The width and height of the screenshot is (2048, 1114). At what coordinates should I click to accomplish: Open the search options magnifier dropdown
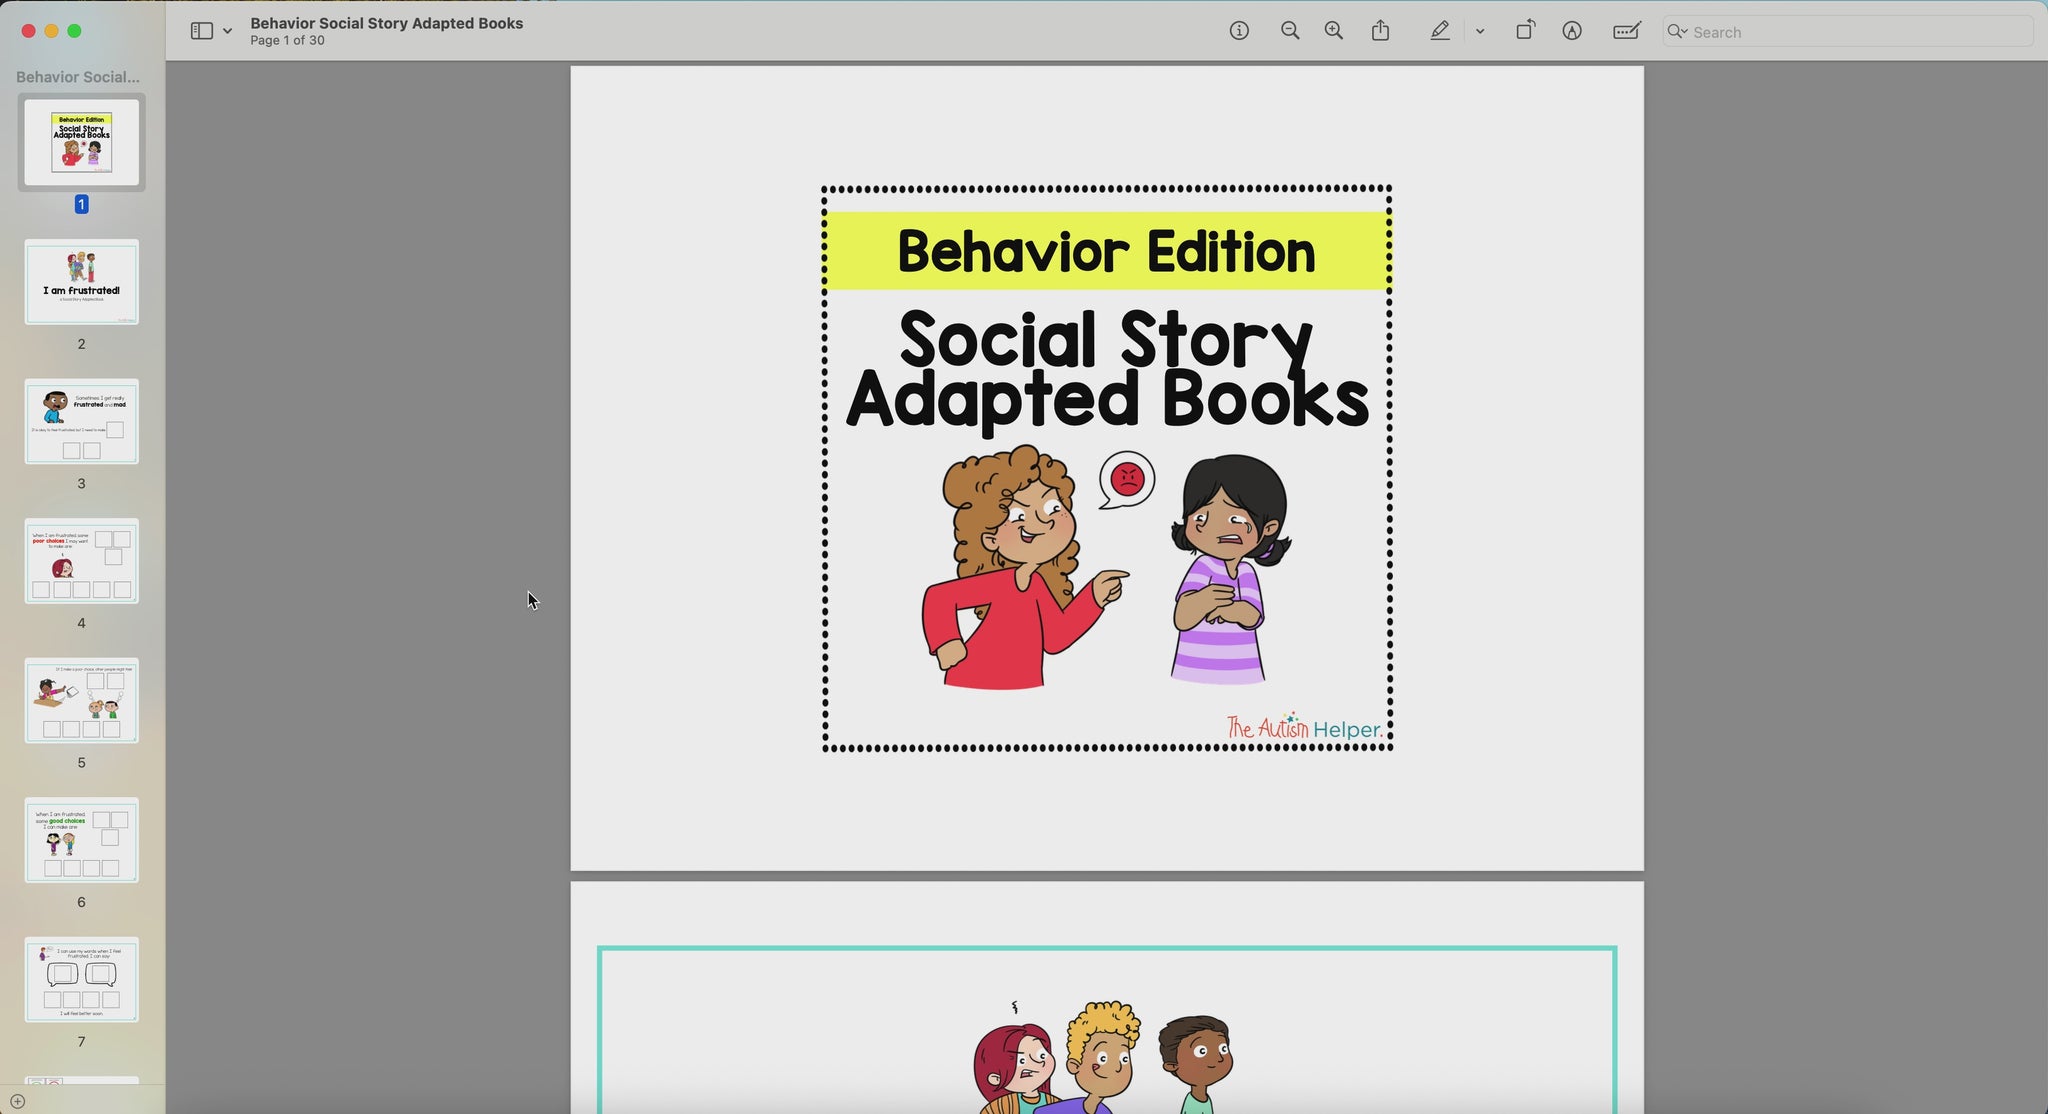pos(1678,32)
